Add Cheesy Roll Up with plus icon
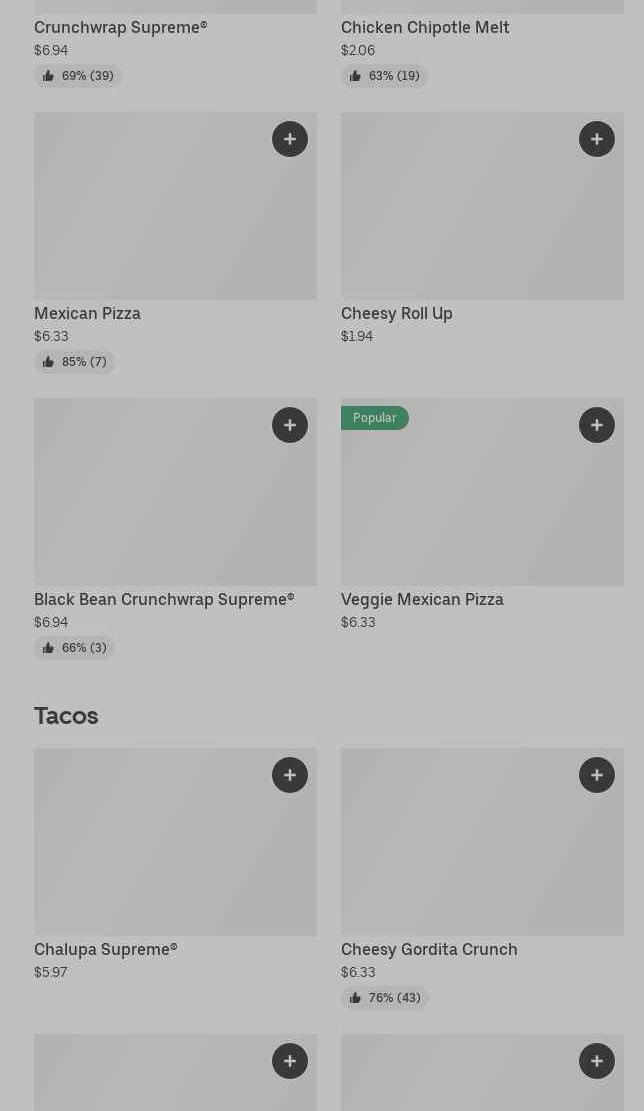Viewport: 644px width, 1111px height. [x=597, y=139]
